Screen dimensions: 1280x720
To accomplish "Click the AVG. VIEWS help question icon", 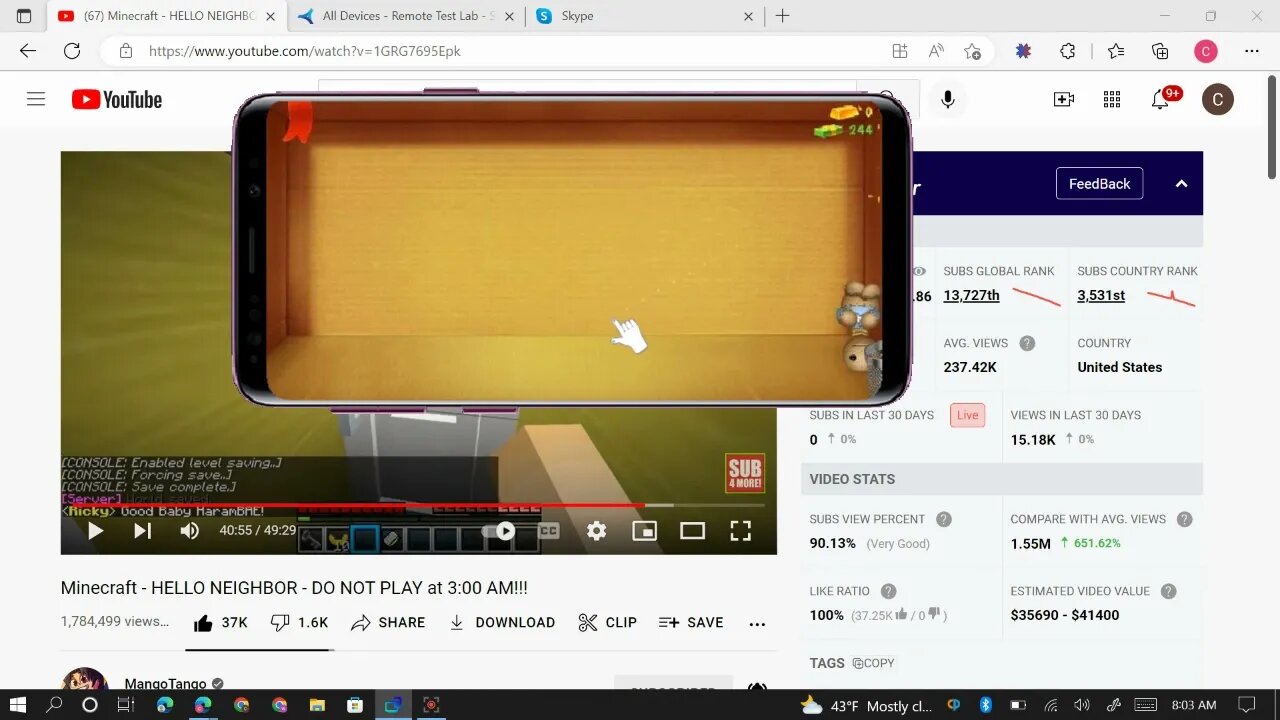I will 1027,343.
